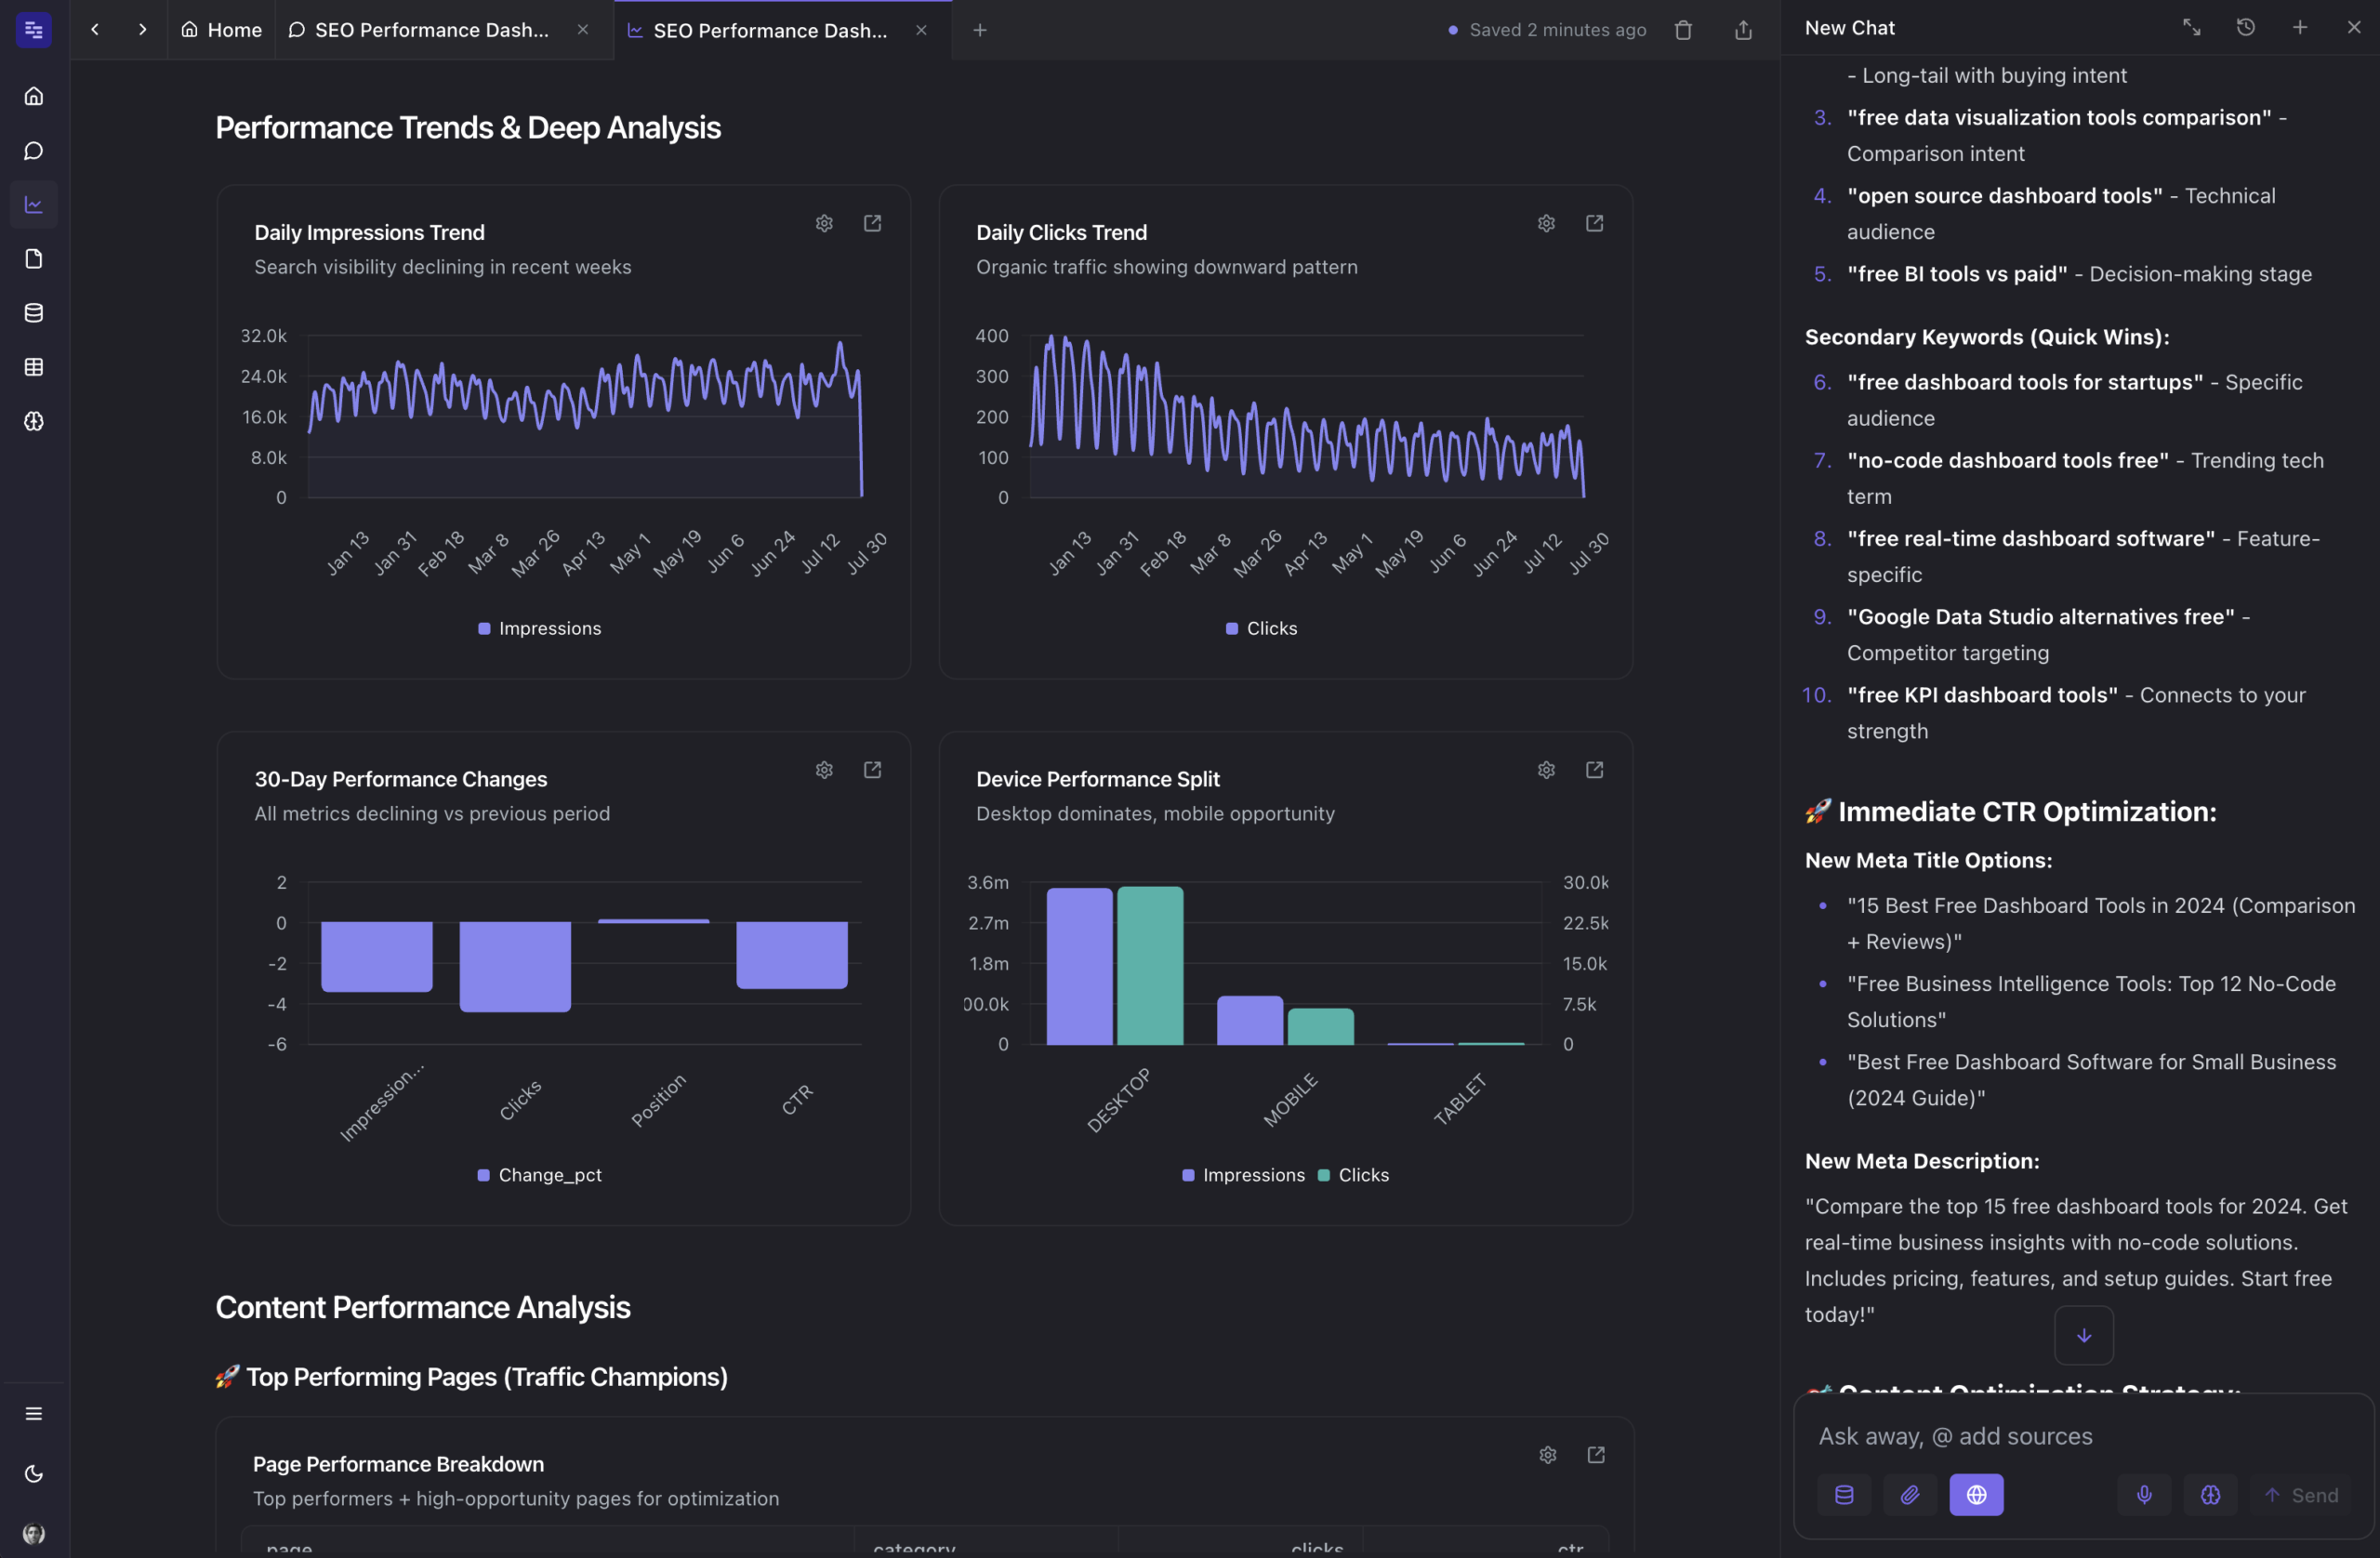This screenshot has width=2380, height=1558.
Task: Click the back navigation chevron at top left
Action: (x=95, y=29)
